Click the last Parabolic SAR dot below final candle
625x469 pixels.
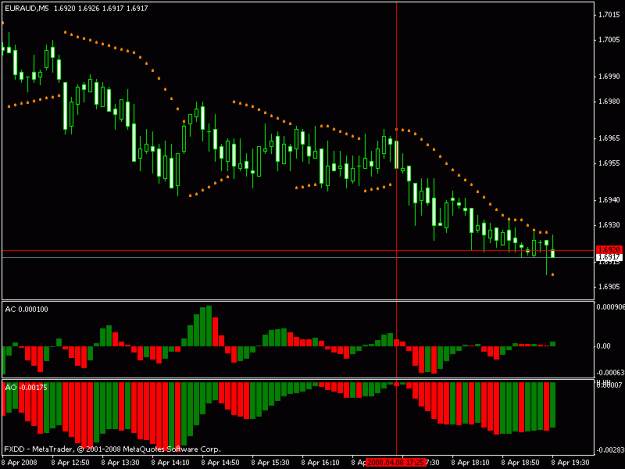[553, 275]
